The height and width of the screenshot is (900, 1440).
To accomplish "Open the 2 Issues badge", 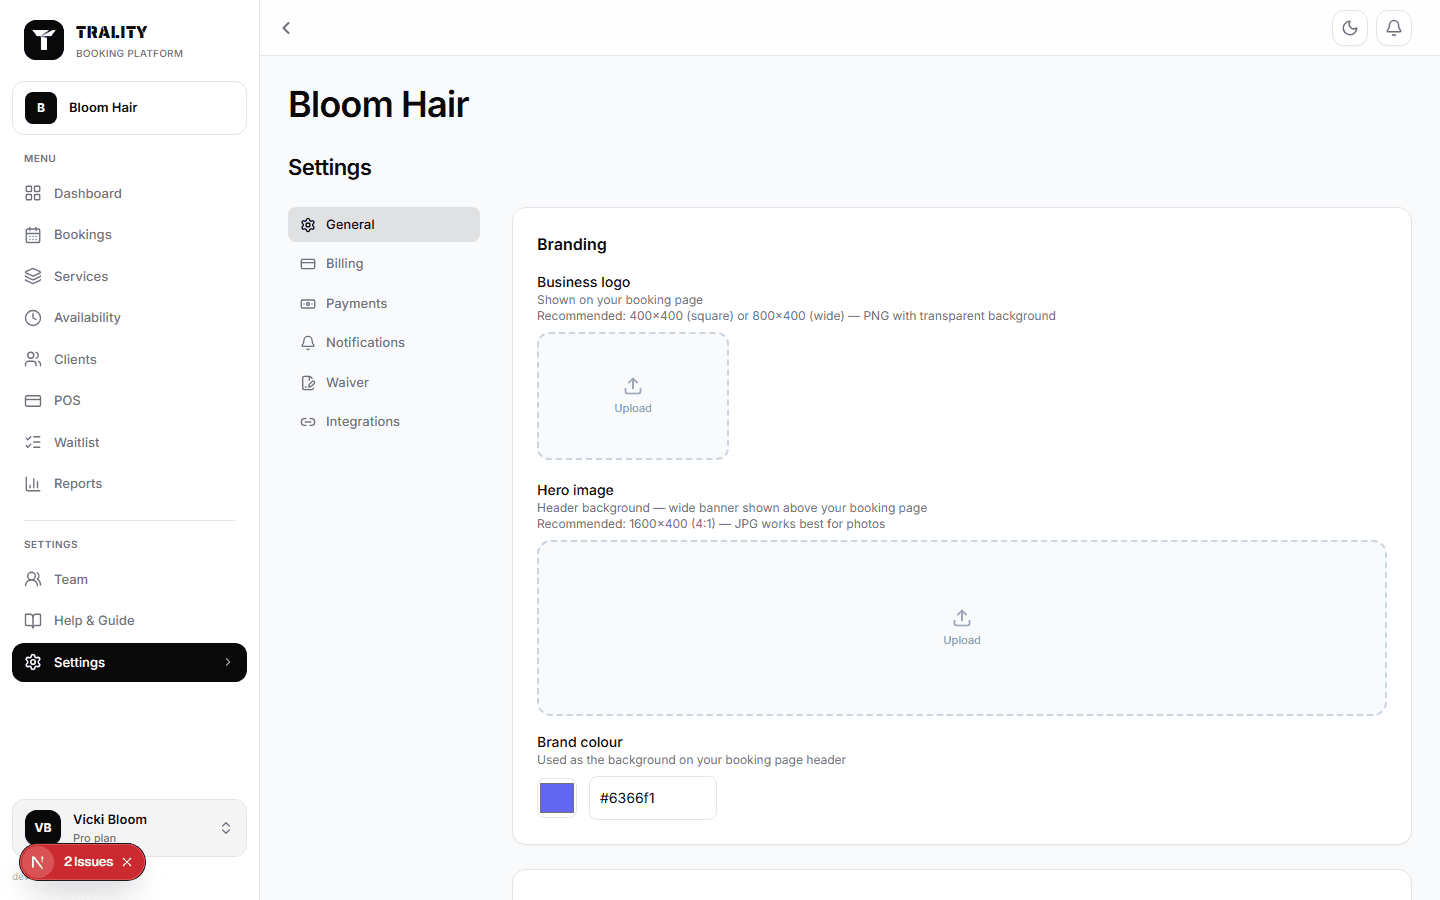I will click(88, 862).
